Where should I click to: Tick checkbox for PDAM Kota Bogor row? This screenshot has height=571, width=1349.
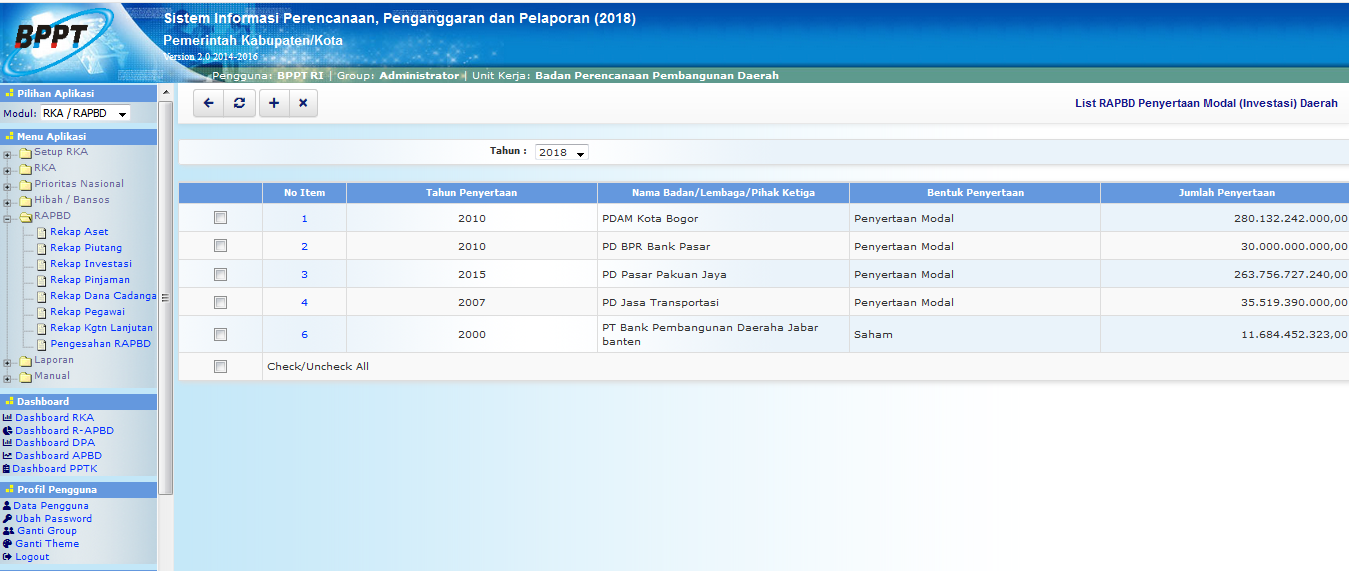pos(220,218)
